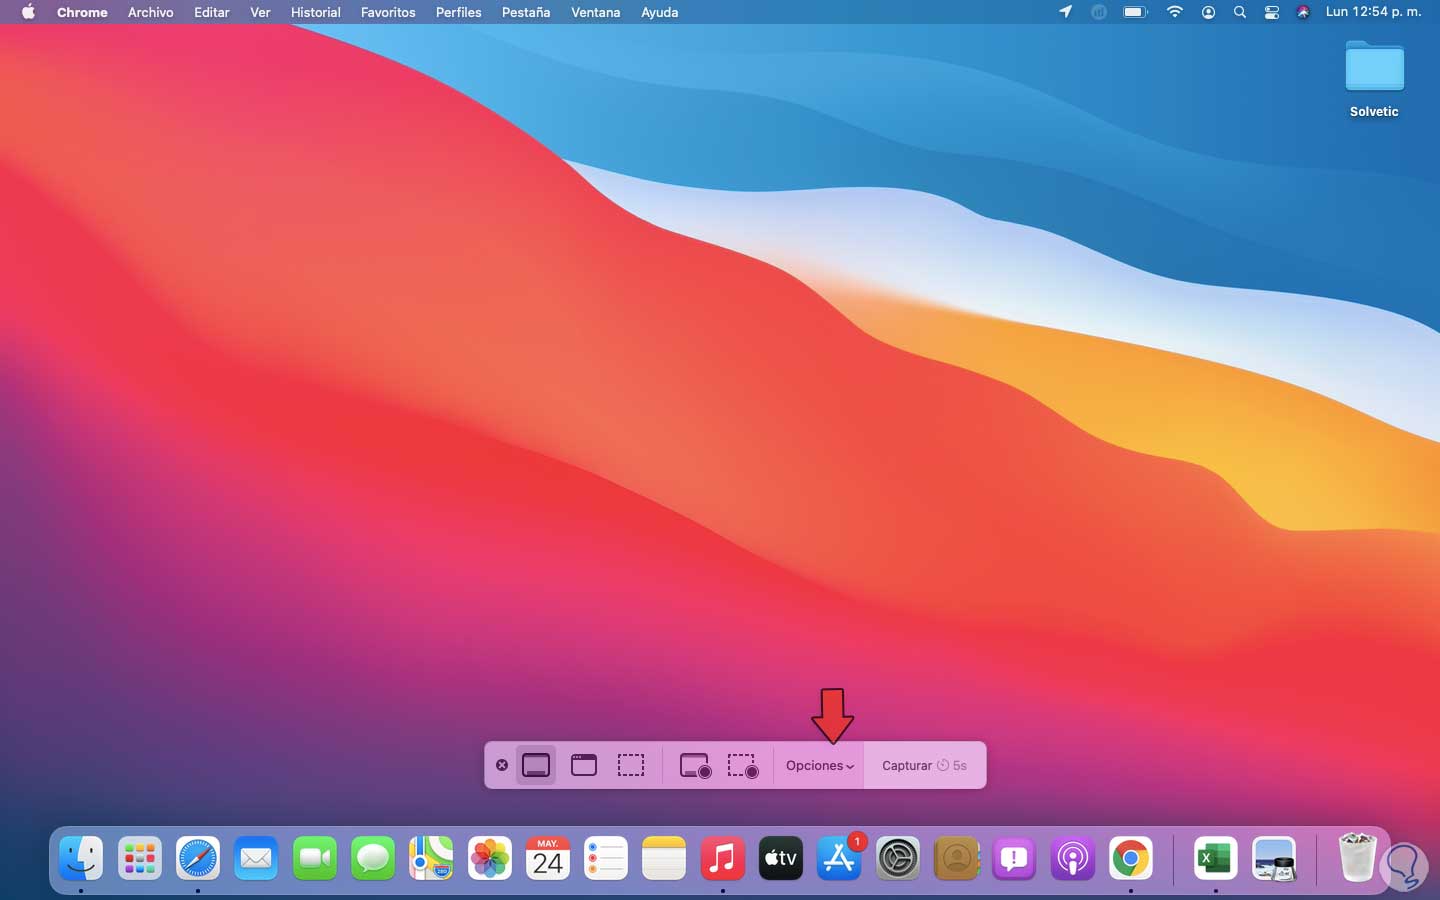Open Control Center from menu bar
This screenshot has height=900, width=1440.
pyautogui.click(x=1272, y=12)
